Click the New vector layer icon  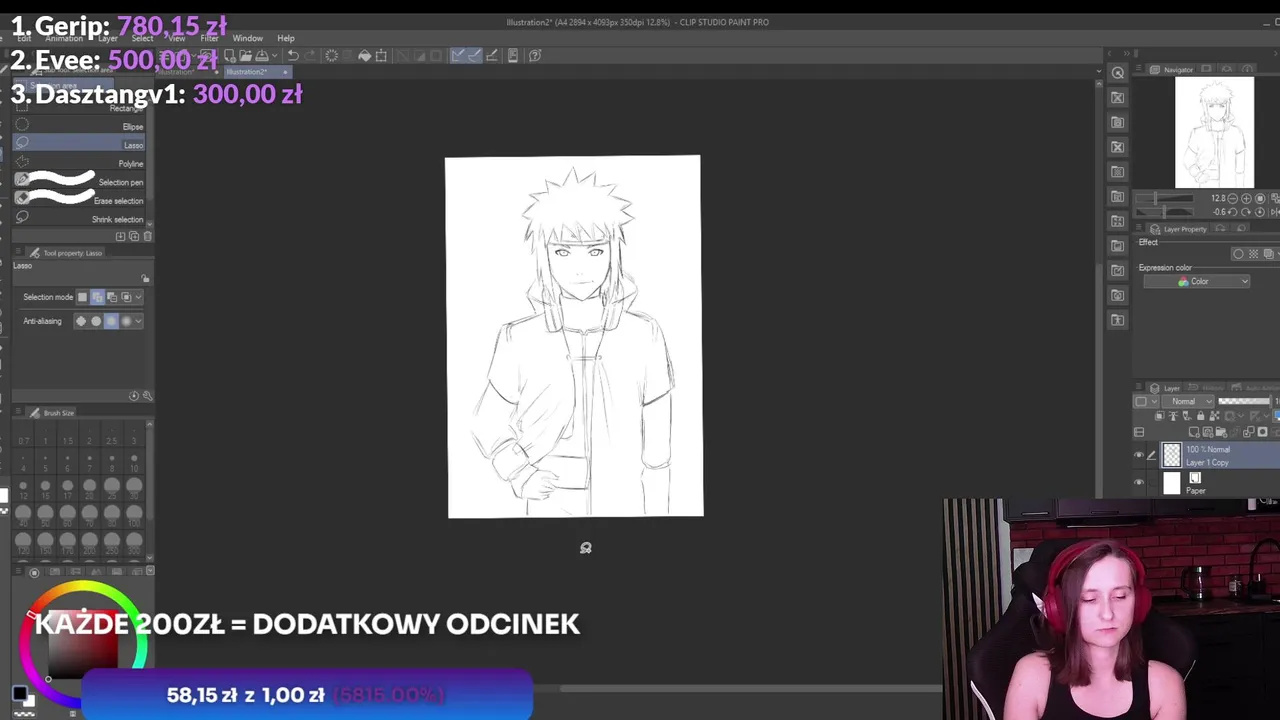point(1208,432)
